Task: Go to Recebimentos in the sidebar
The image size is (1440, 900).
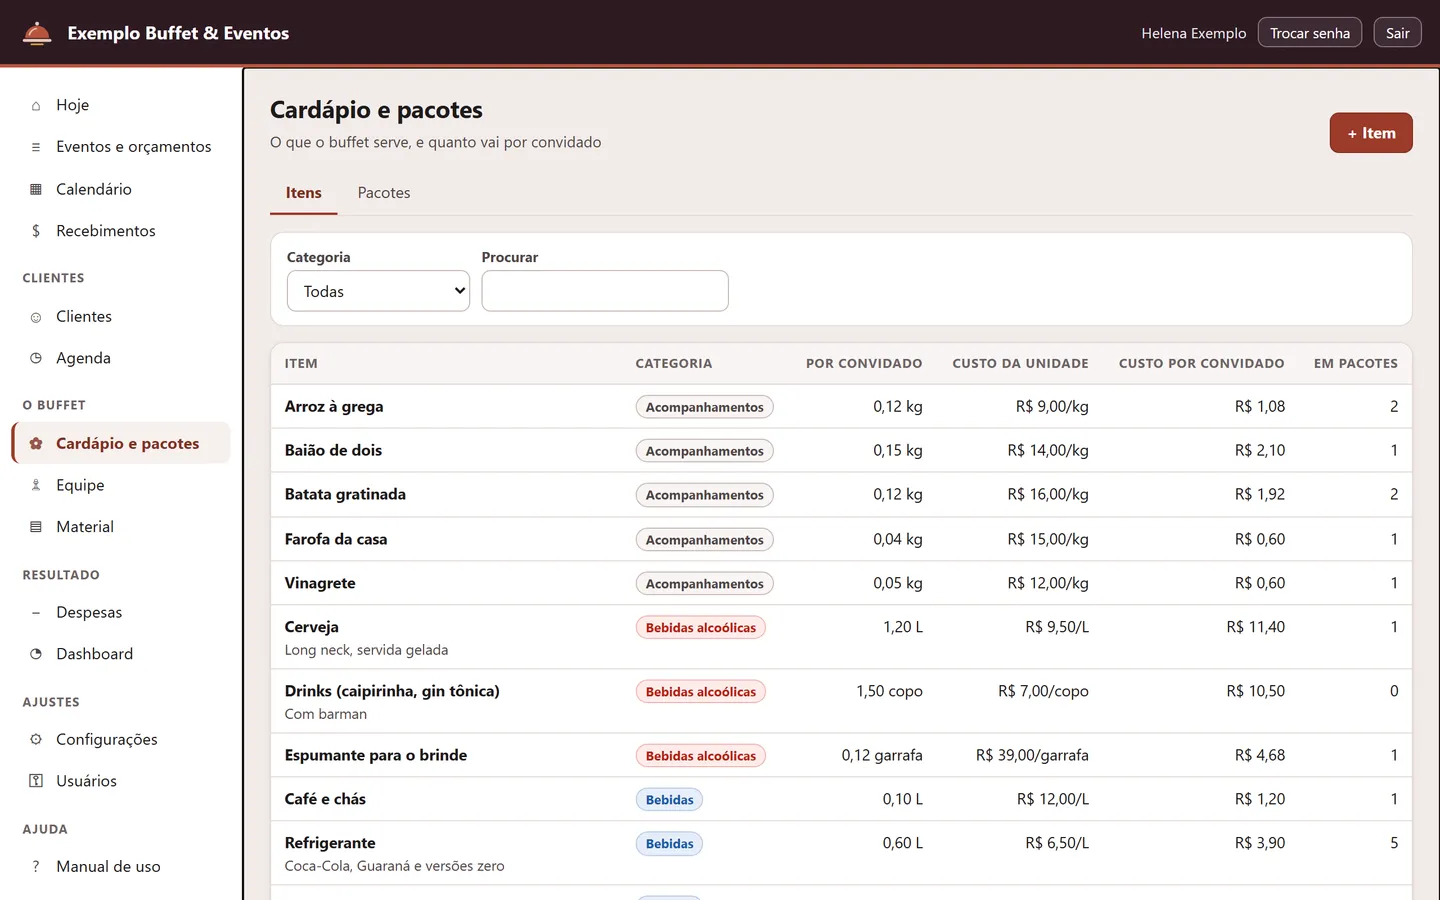Action: (121, 231)
